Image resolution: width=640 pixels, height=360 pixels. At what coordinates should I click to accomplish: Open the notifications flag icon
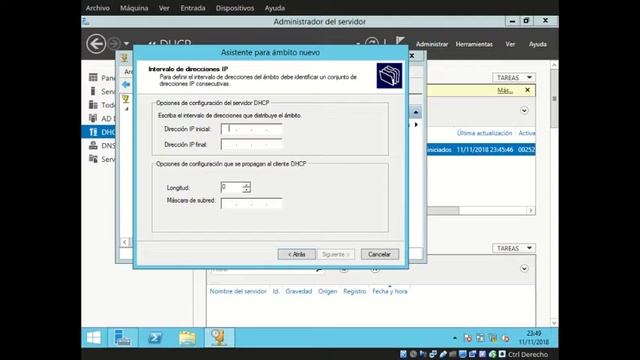click(400, 41)
